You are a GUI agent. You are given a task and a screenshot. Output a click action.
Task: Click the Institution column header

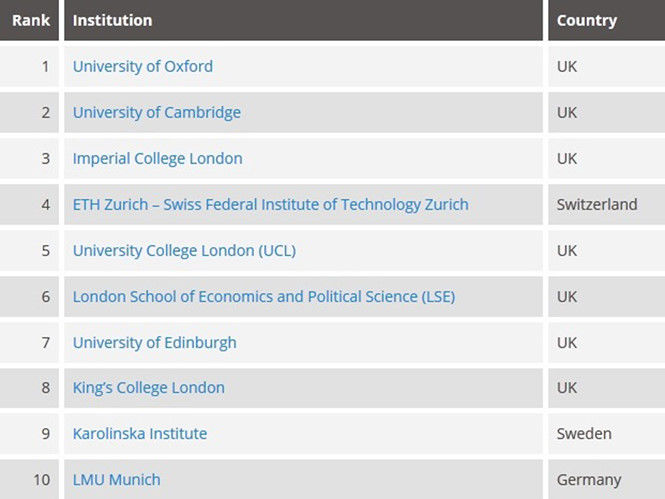tap(113, 20)
